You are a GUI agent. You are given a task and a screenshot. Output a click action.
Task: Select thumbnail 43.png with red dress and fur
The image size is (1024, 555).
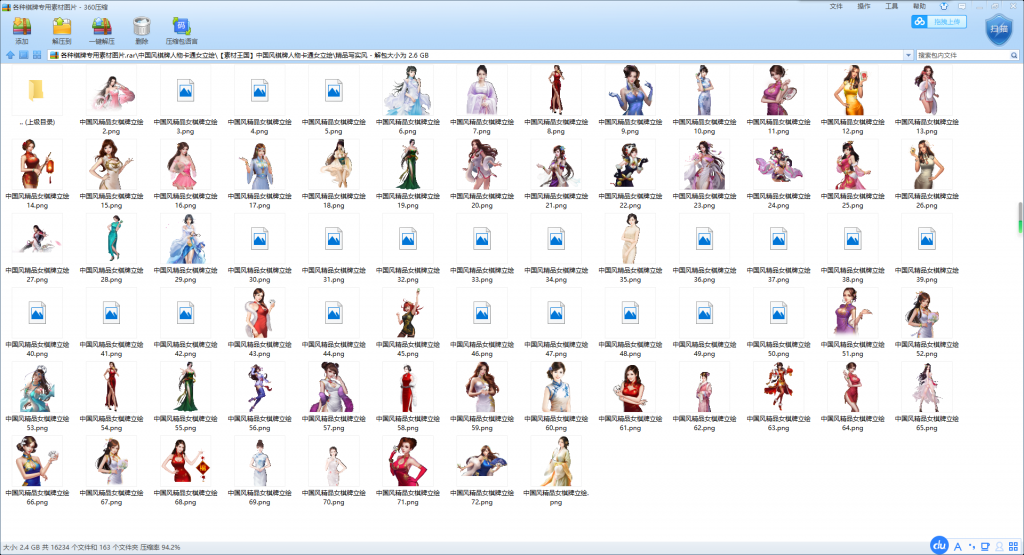tap(259, 313)
